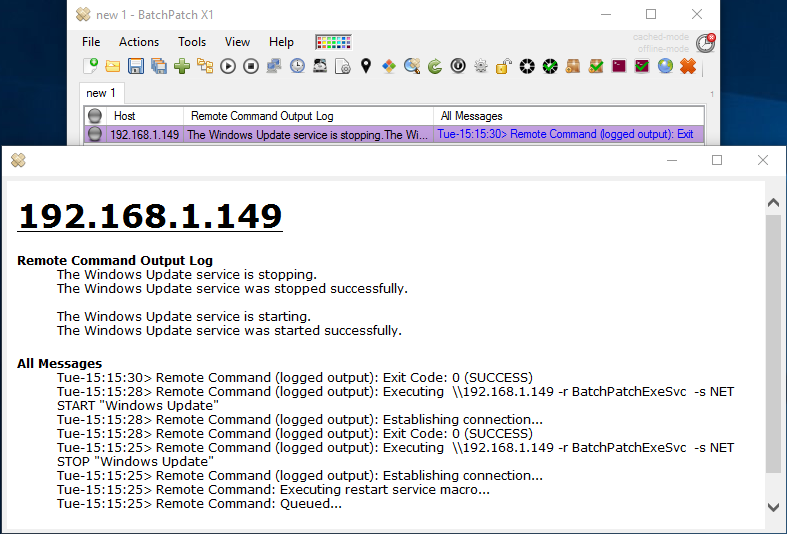Minimize the BatchPatch X1 main window

coord(606,14)
